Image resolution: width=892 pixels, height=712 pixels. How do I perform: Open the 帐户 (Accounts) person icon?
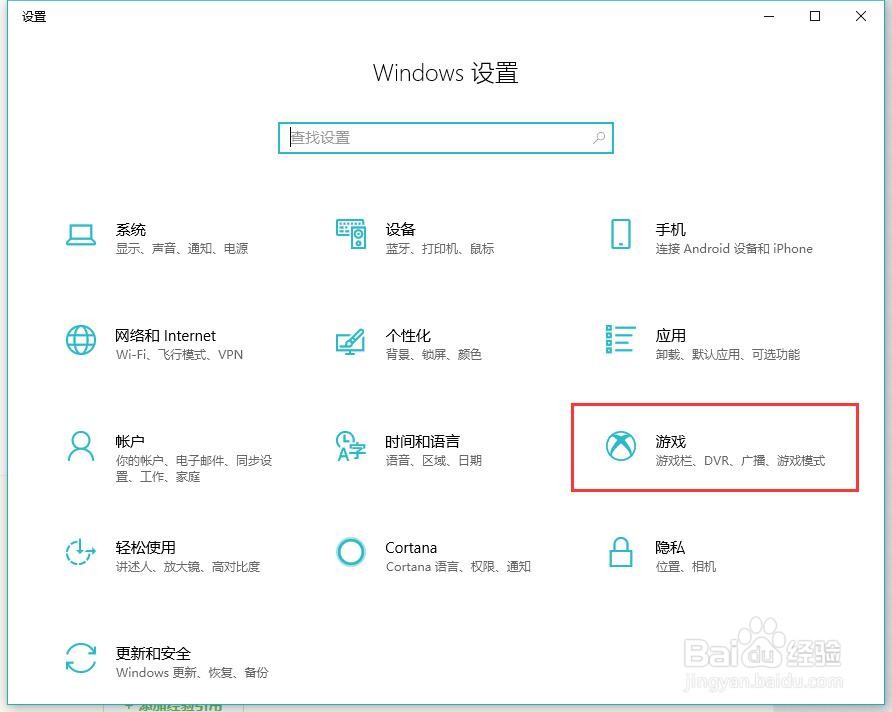(81, 446)
